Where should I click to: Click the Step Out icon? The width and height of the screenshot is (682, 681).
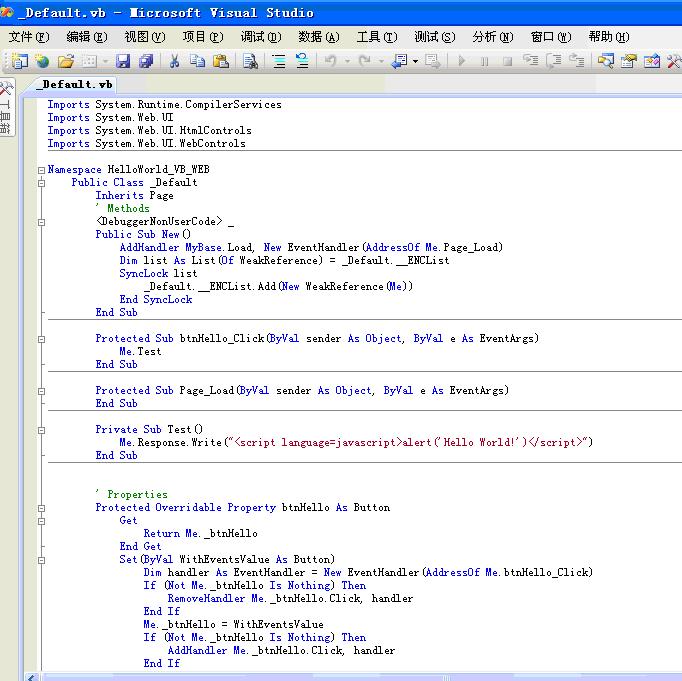click(x=577, y=61)
